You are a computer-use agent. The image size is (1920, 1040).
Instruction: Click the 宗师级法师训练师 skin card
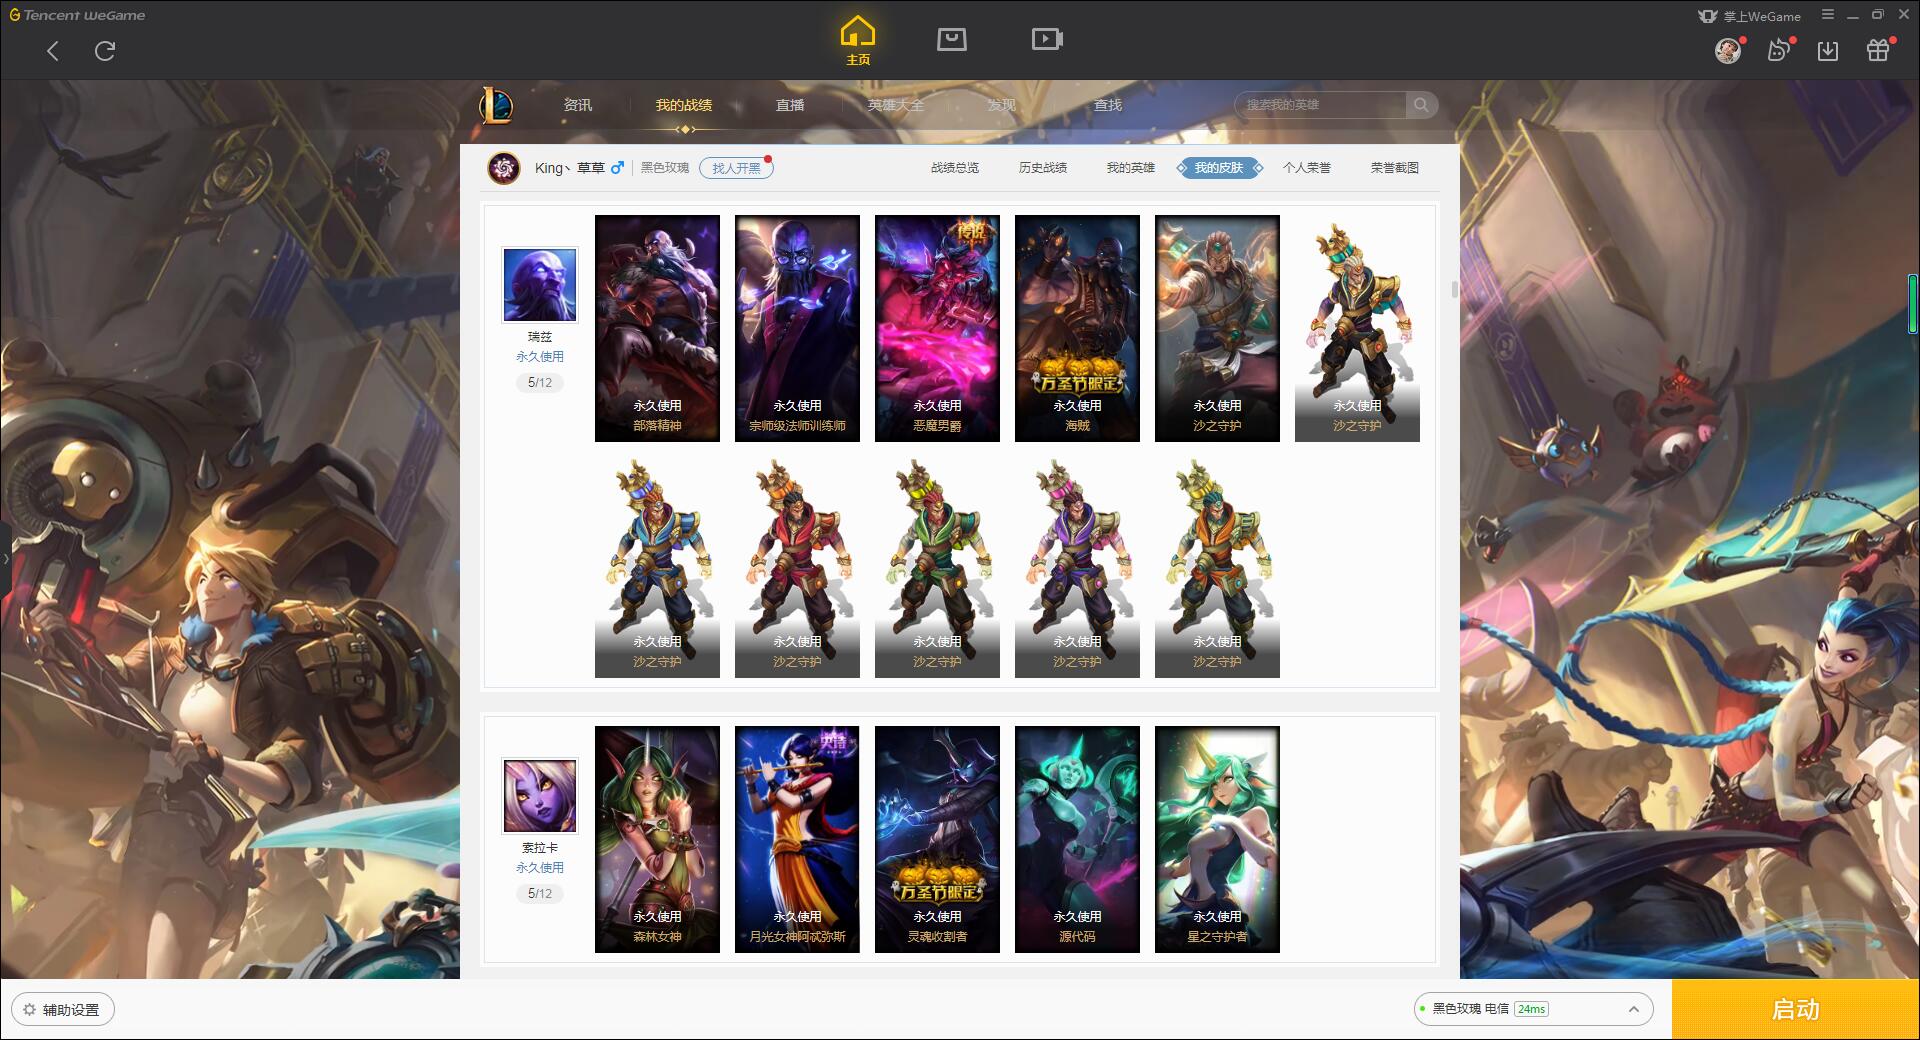pyautogui.click(x=797, y=328)
